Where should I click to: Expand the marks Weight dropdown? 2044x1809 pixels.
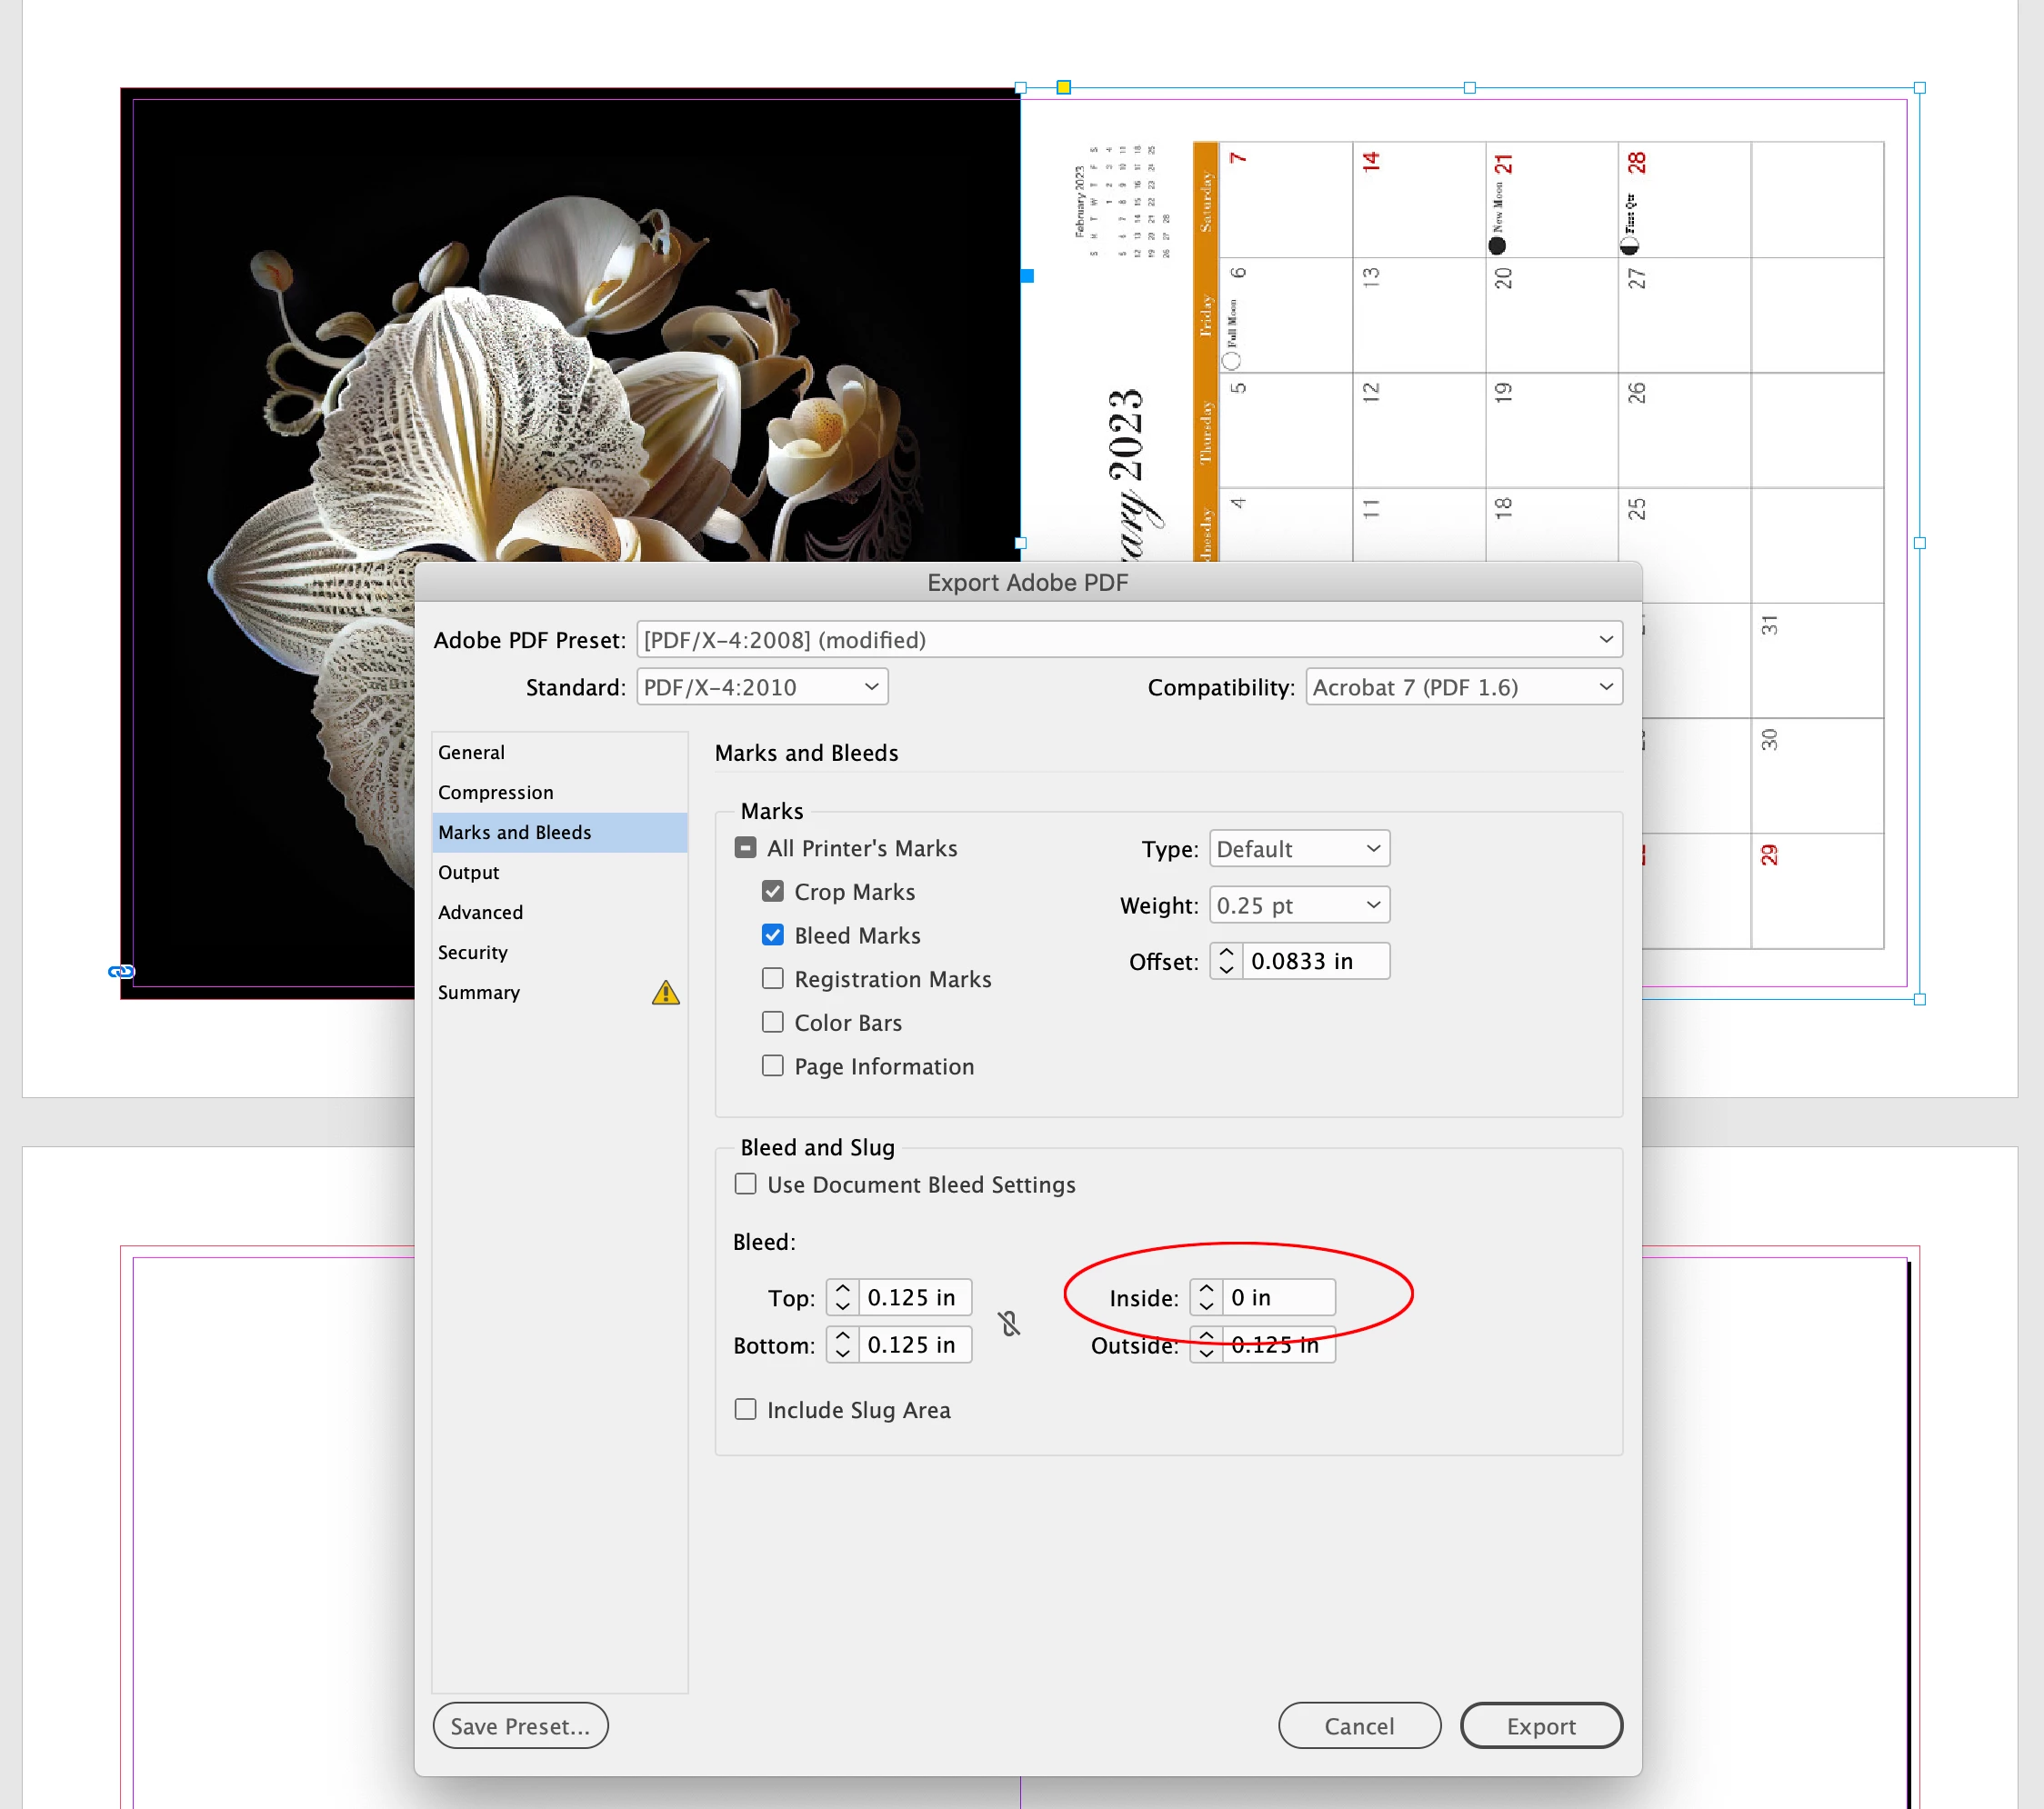click(x=1298, y=905)
